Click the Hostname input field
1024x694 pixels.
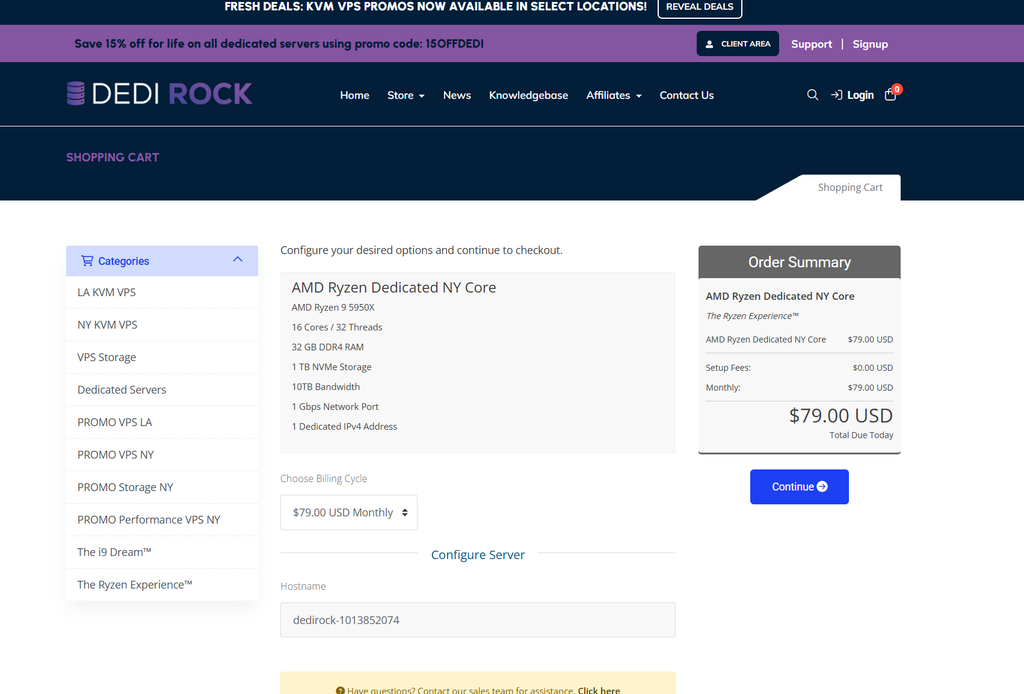(478, 620)
